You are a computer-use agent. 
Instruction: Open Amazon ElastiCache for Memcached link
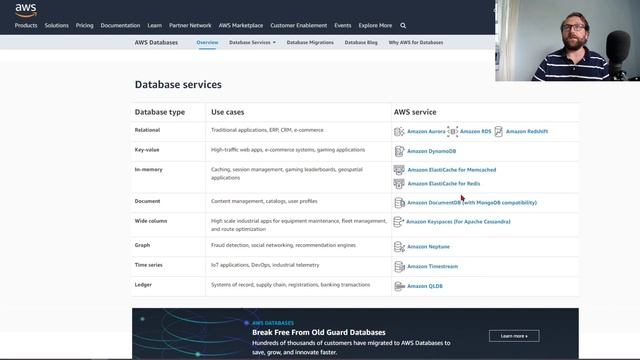[452, 170]
